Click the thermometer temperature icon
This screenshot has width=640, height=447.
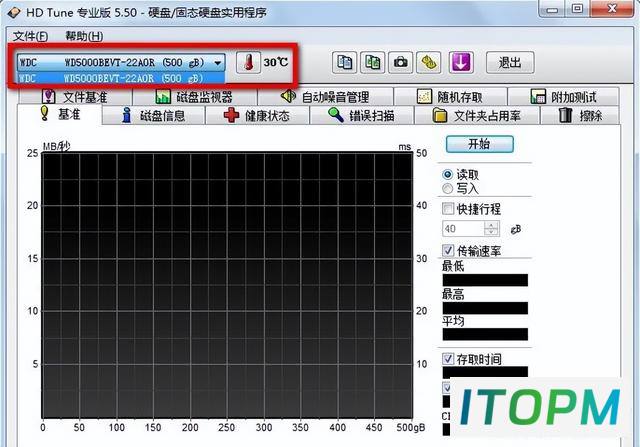point(248,62)
